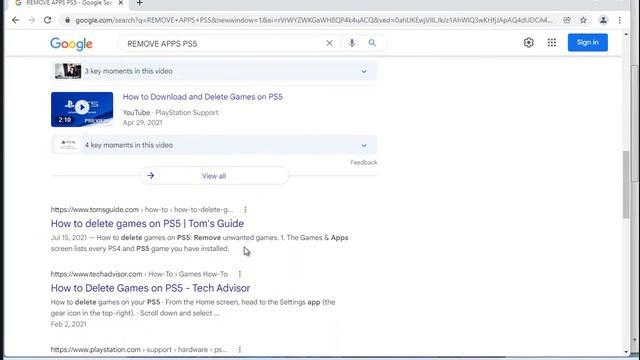Viewport: 640px width, 360px height.
Task: Open the Chrome profile avatar icon
Action: (x=603, y=20)
